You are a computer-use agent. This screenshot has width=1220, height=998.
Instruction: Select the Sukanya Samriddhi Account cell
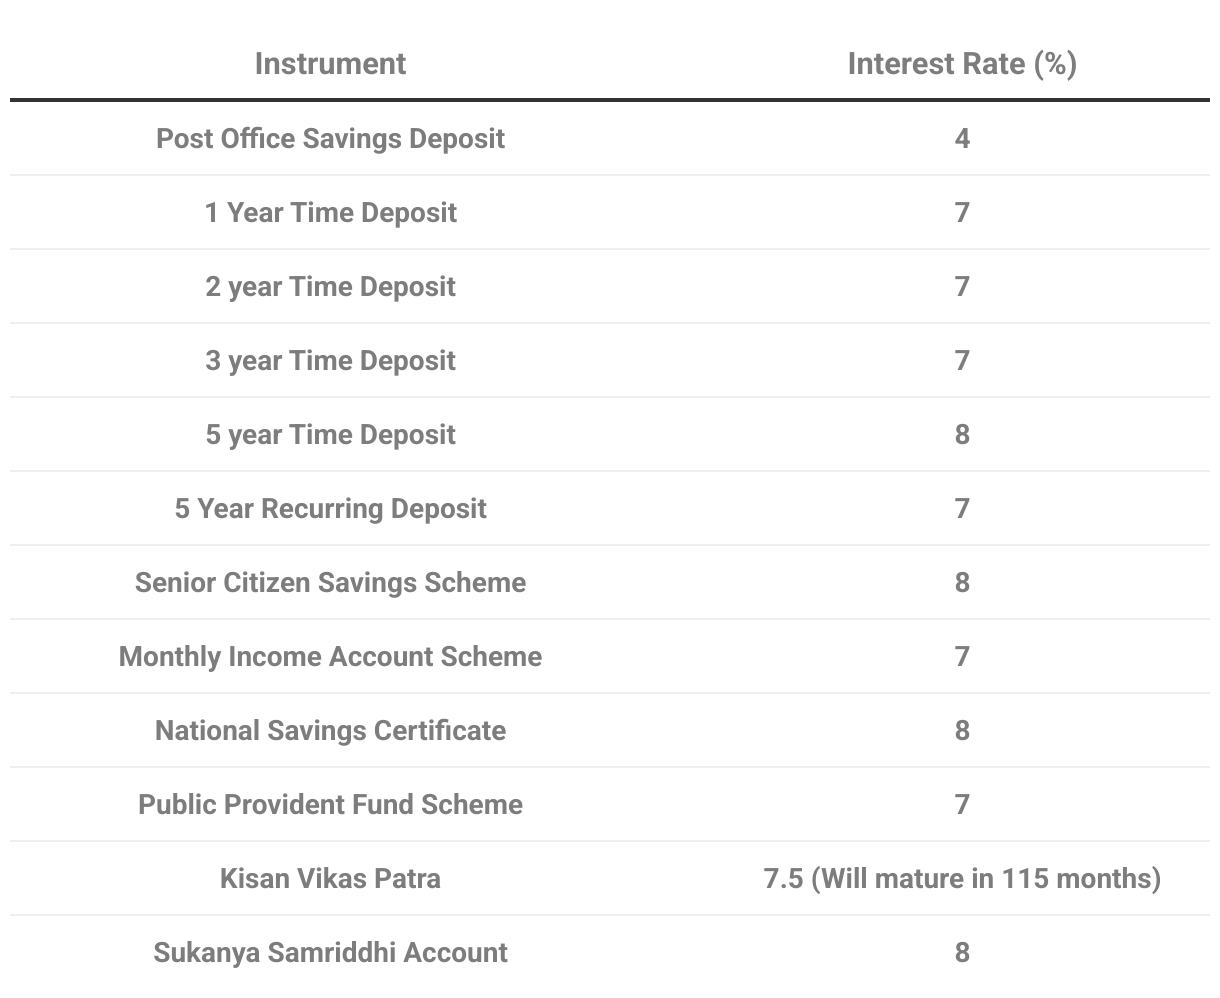point(330,953)
